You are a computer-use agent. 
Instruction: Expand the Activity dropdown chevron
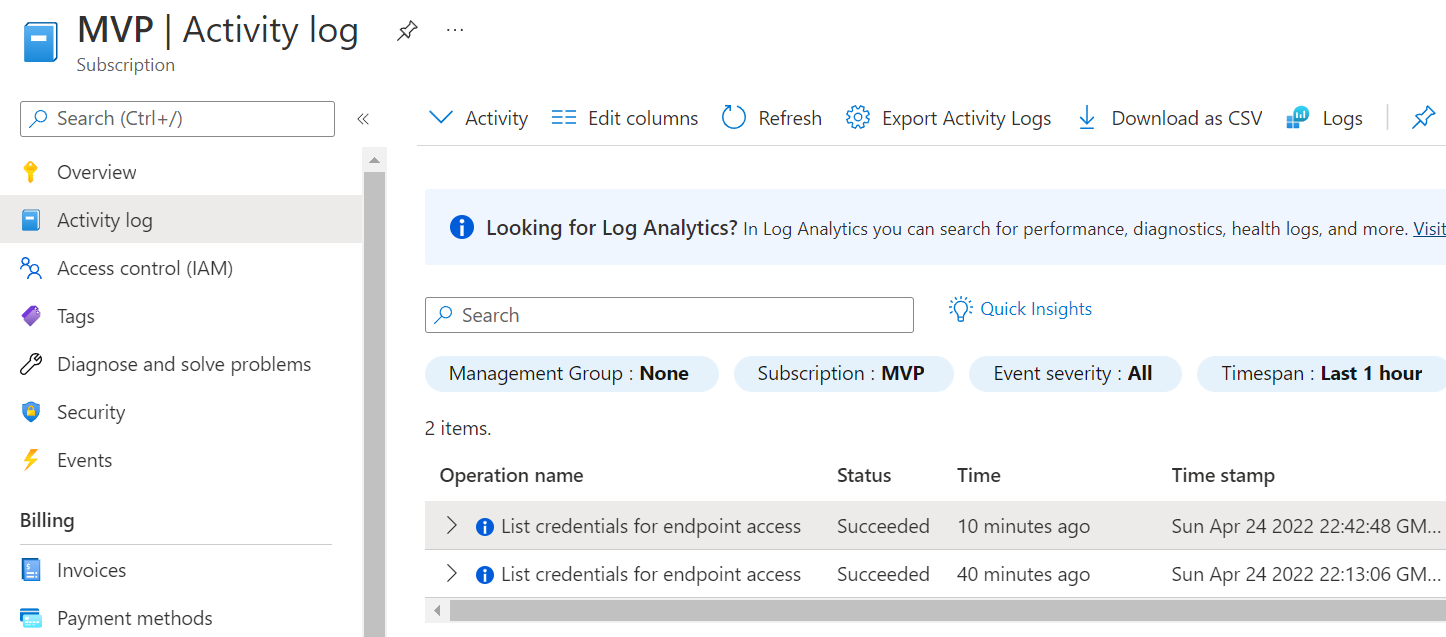pos(440,118)
